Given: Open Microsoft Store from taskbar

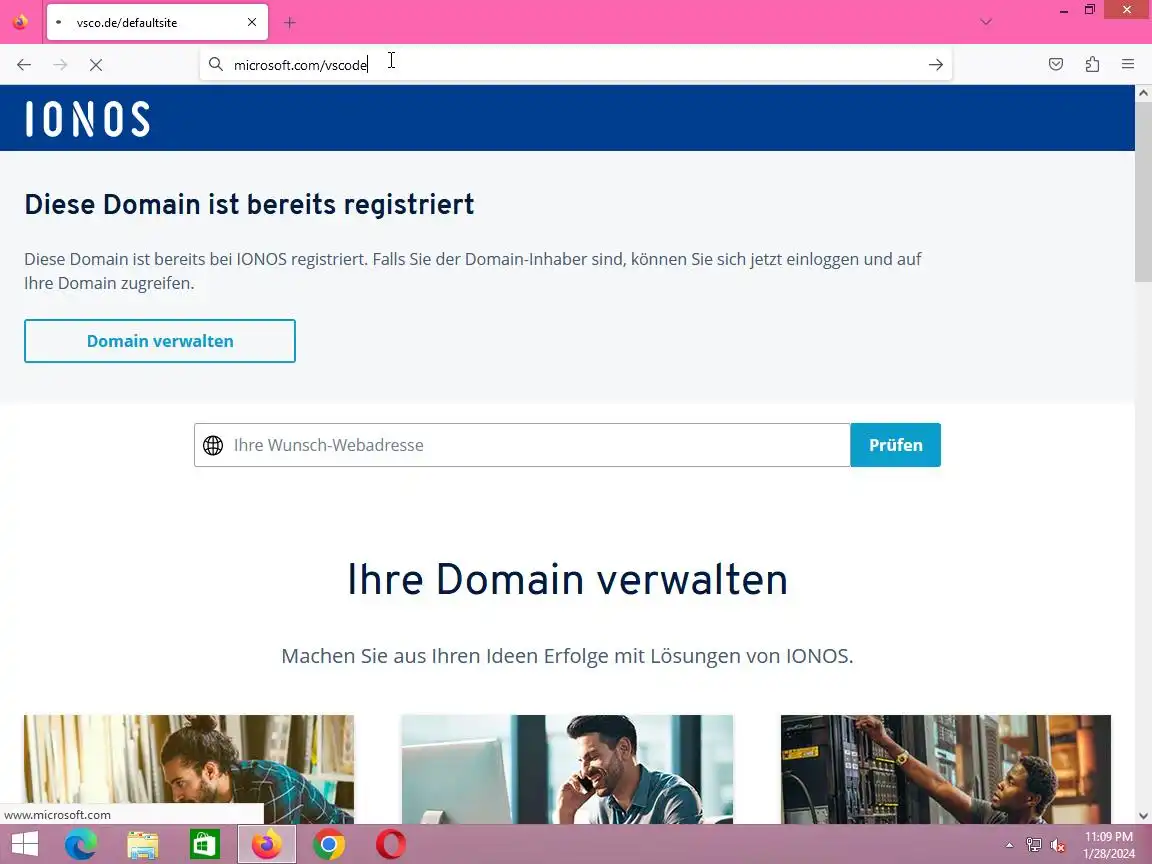Looking at the screenshot, I should point(204,844).
